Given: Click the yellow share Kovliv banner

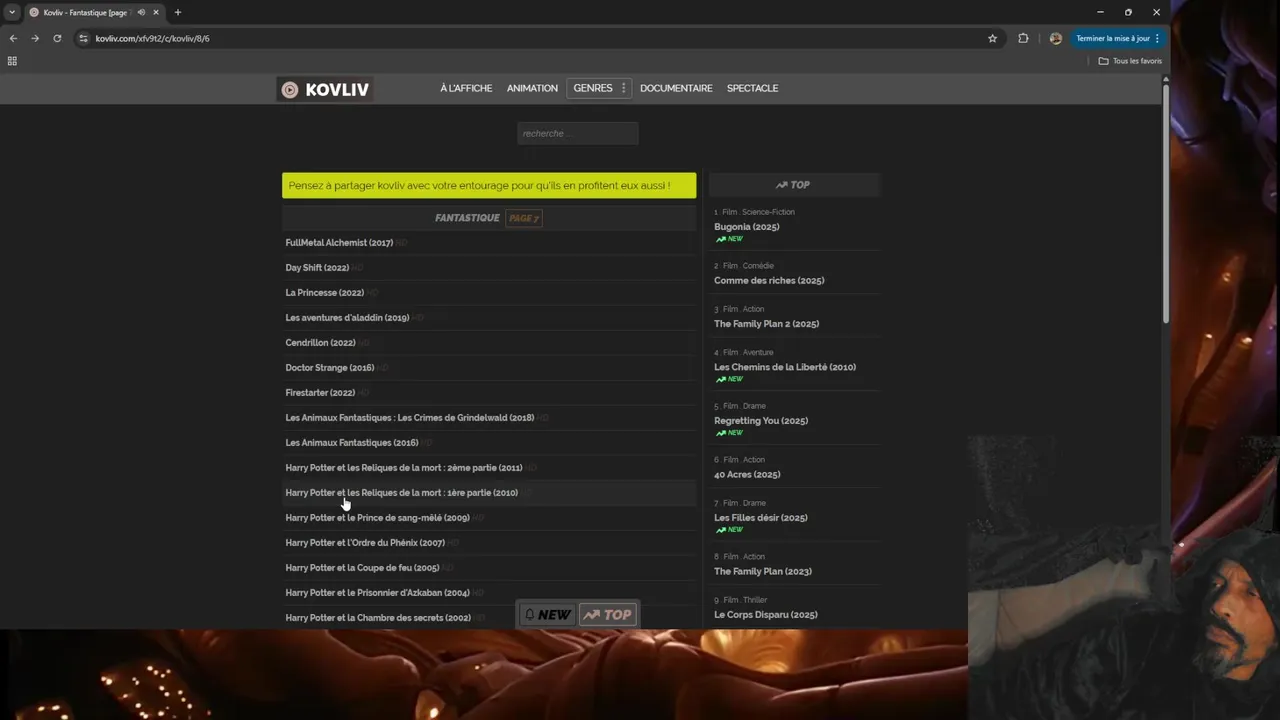Looking at the screenshot, I should [x=489, y=185].
